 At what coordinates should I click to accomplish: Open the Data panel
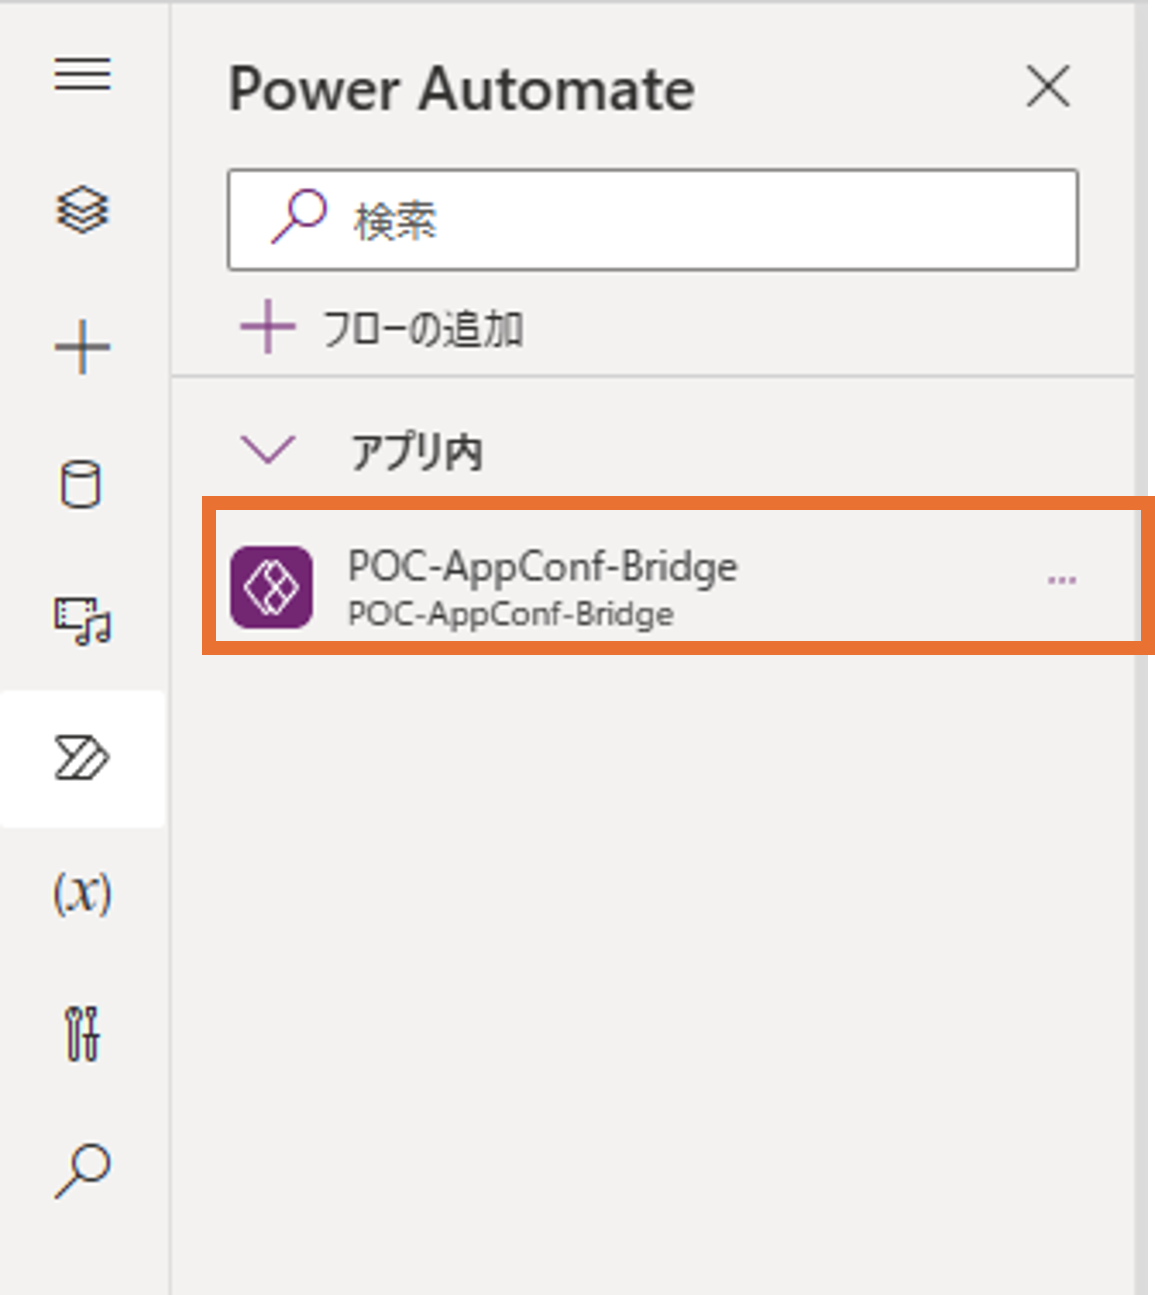84,487
